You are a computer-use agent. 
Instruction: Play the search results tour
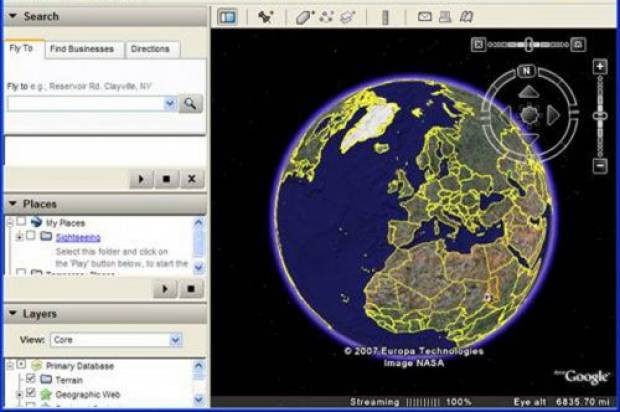click(x=141, y=179)
